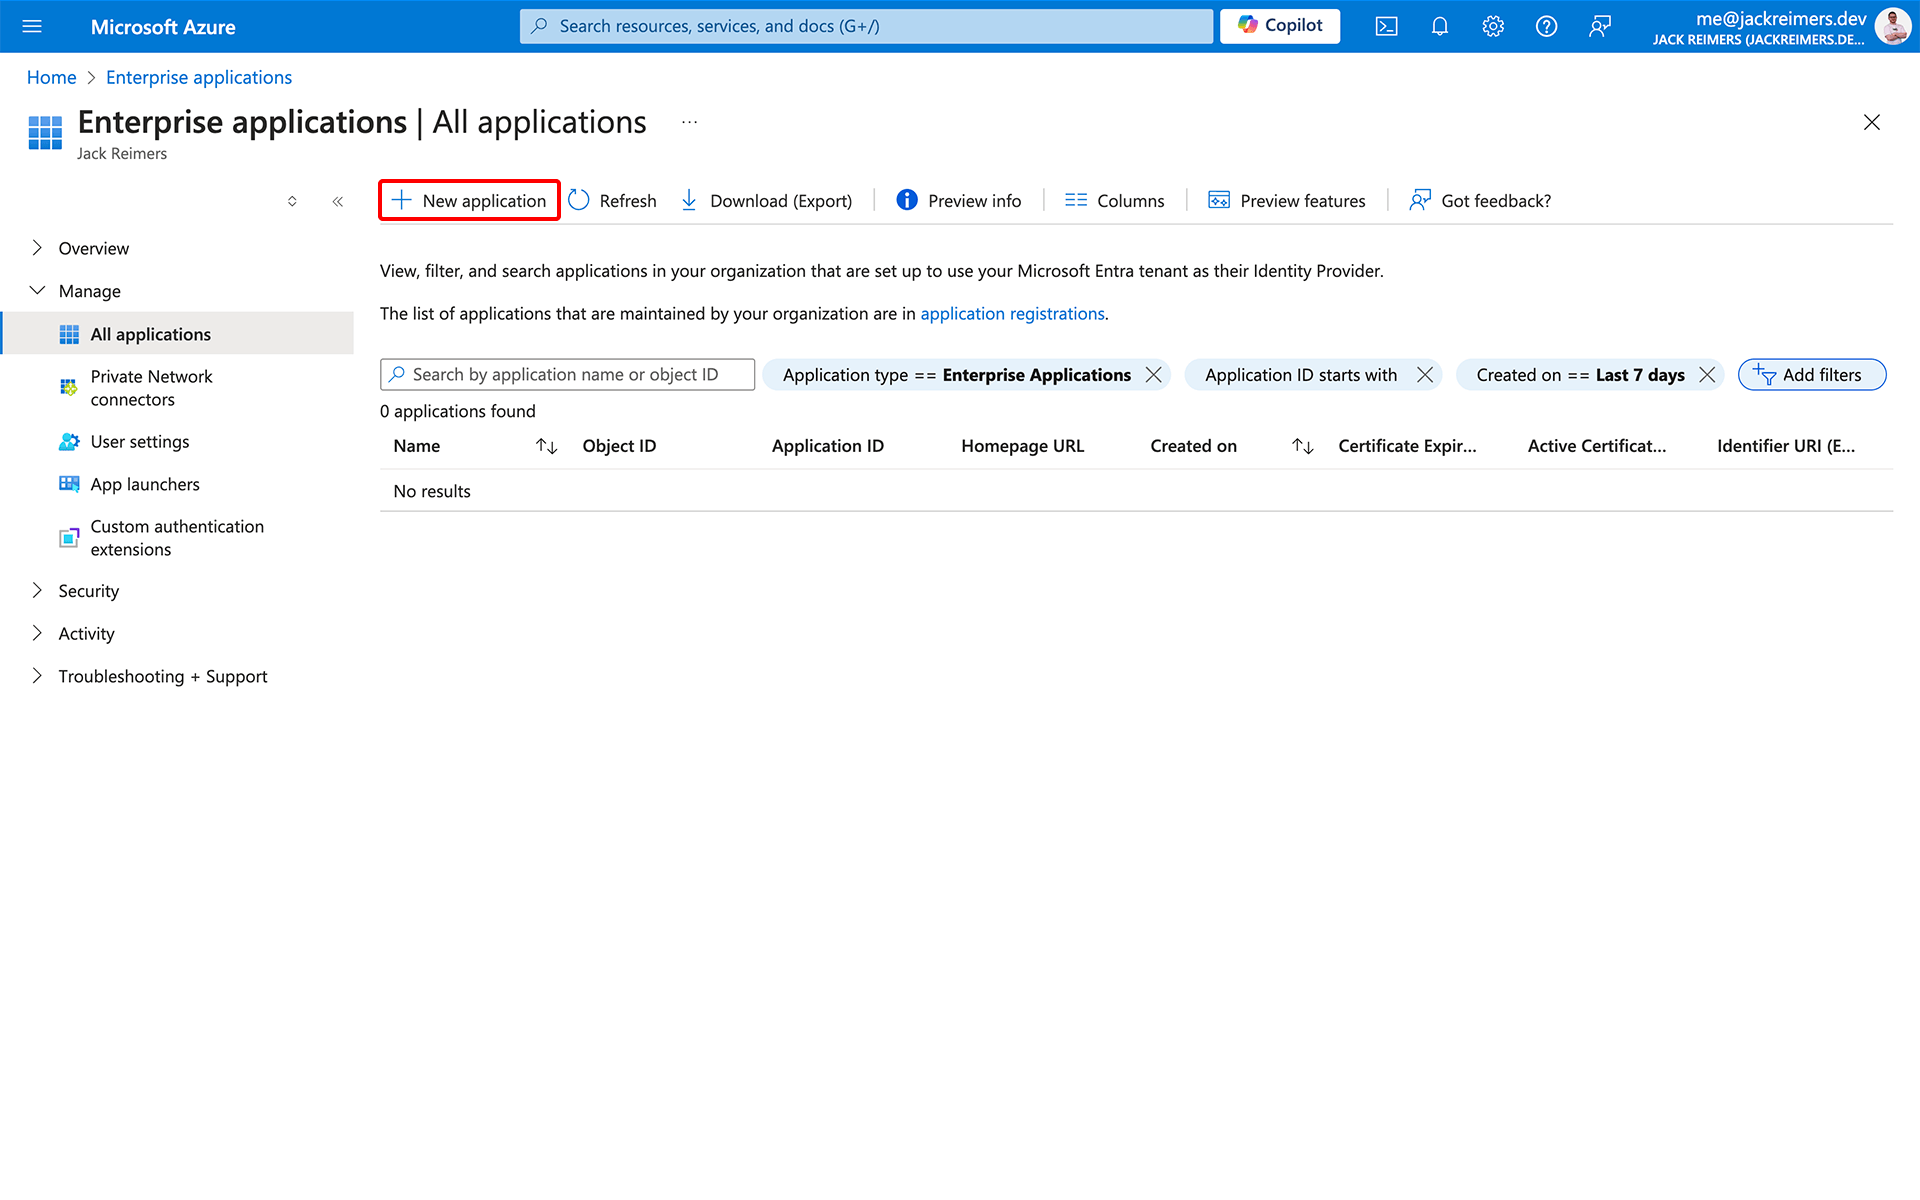
Task: Click Homepage URL column header
Action: (x=1022, y=446)
